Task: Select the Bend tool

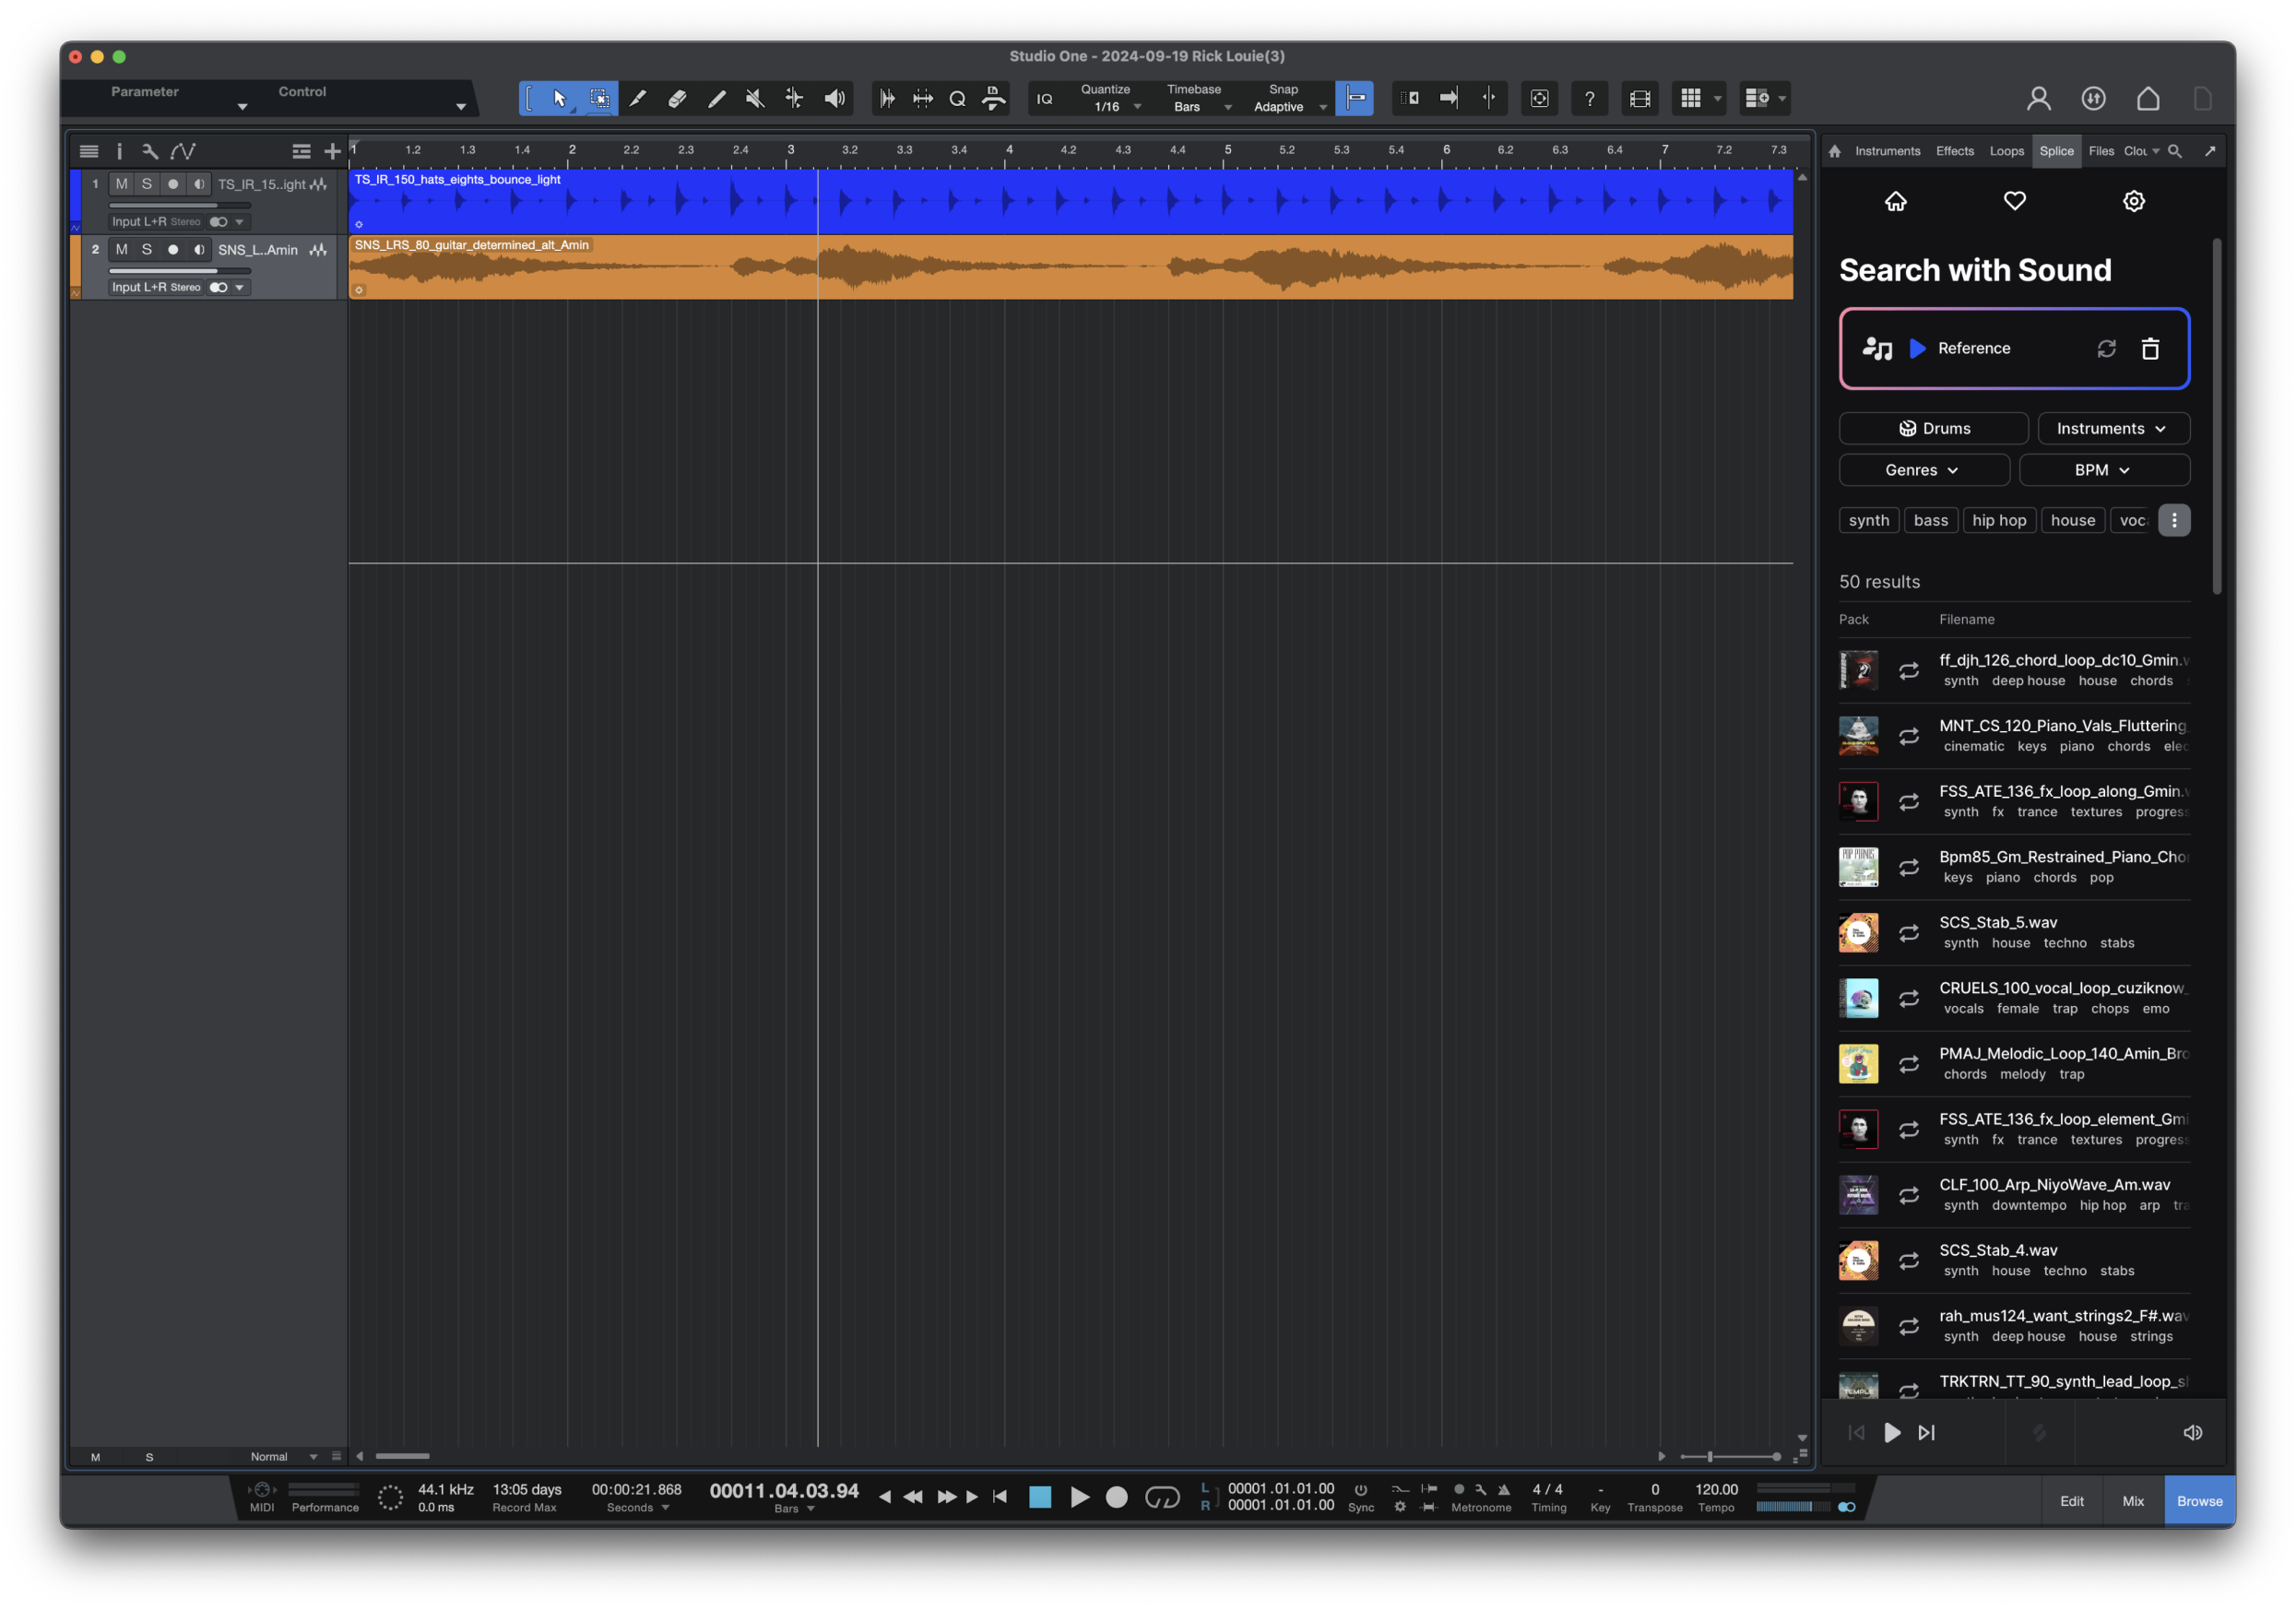Action: 794,98
